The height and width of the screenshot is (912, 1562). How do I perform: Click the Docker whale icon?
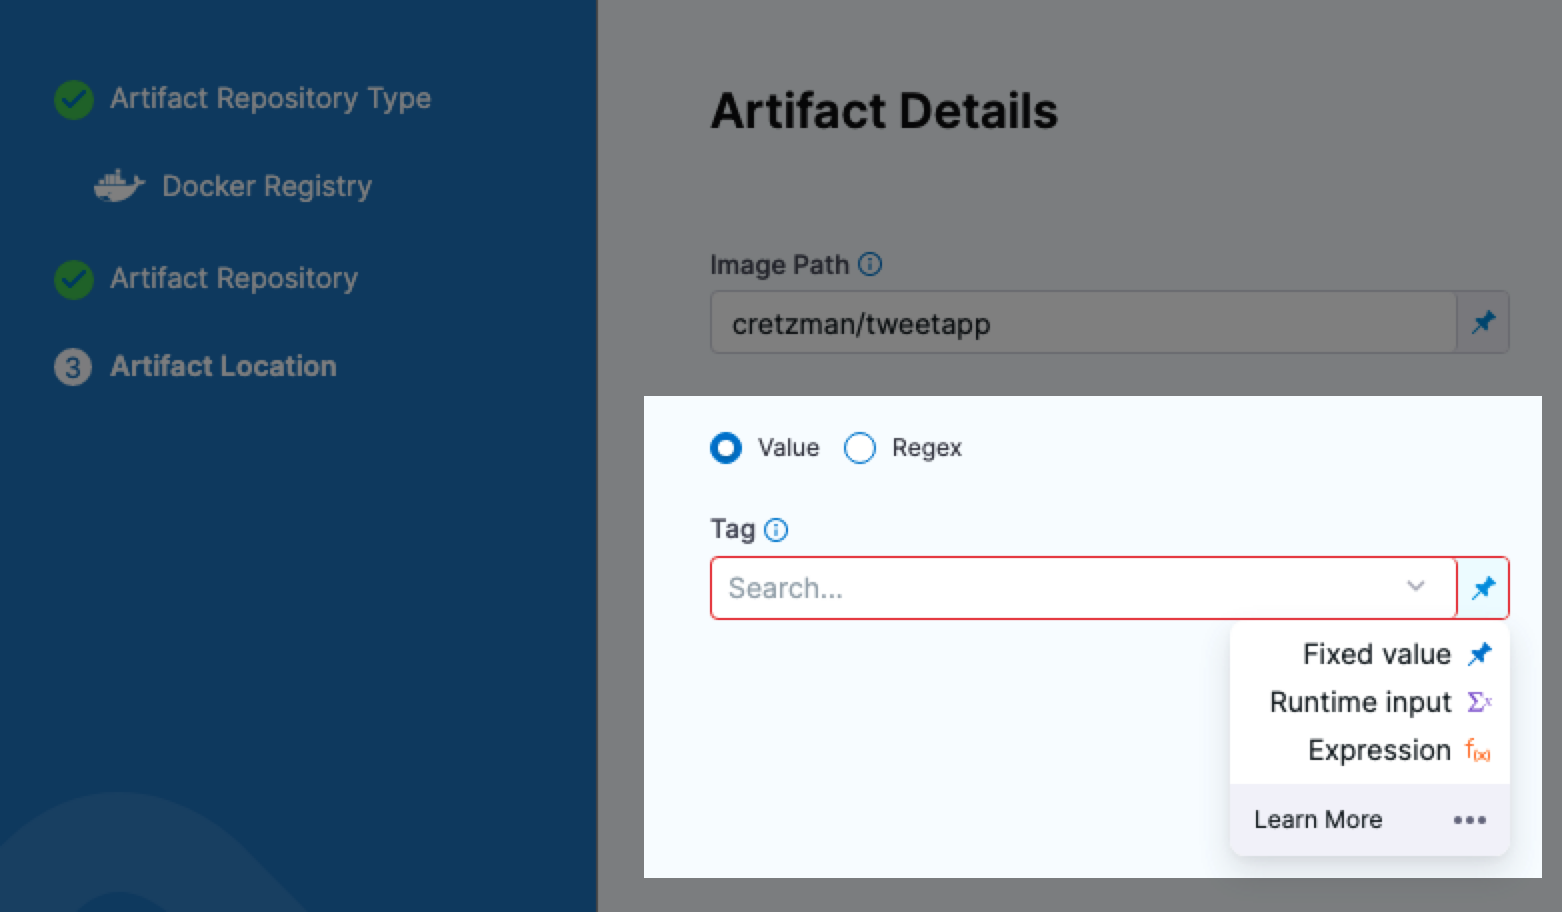119,186
